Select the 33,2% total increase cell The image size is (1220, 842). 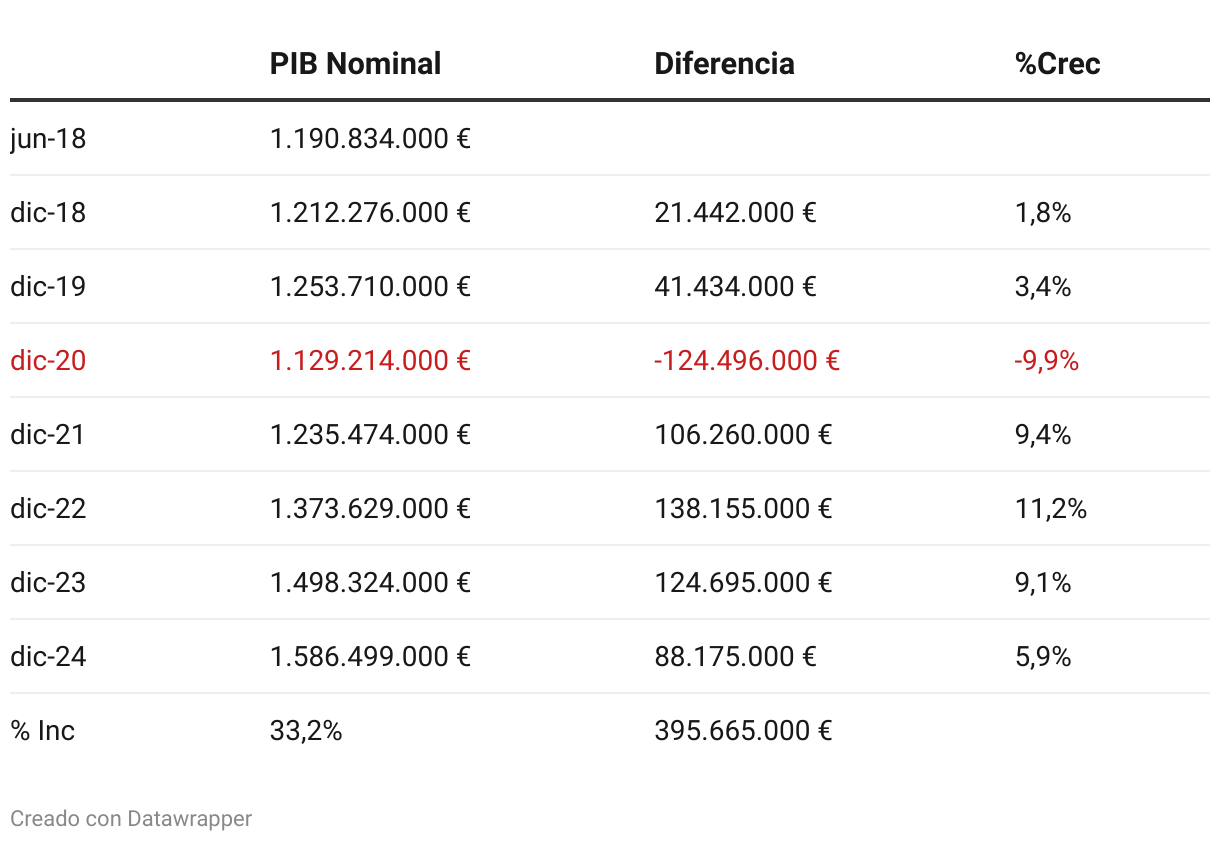(x=306, y=730)
